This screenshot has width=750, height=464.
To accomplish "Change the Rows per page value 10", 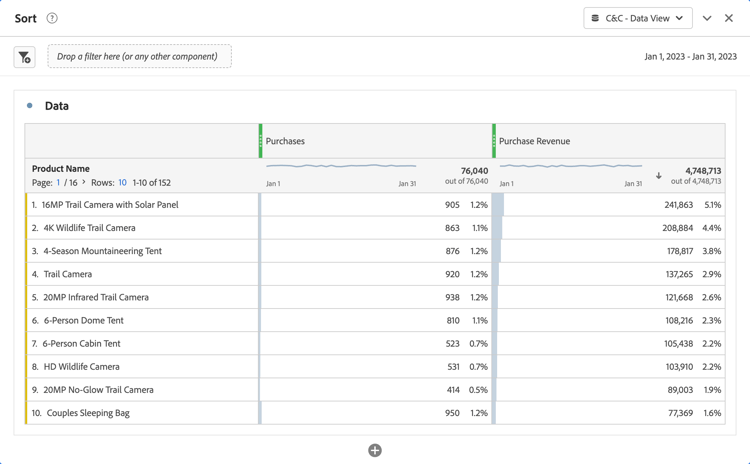I will 122,183.
